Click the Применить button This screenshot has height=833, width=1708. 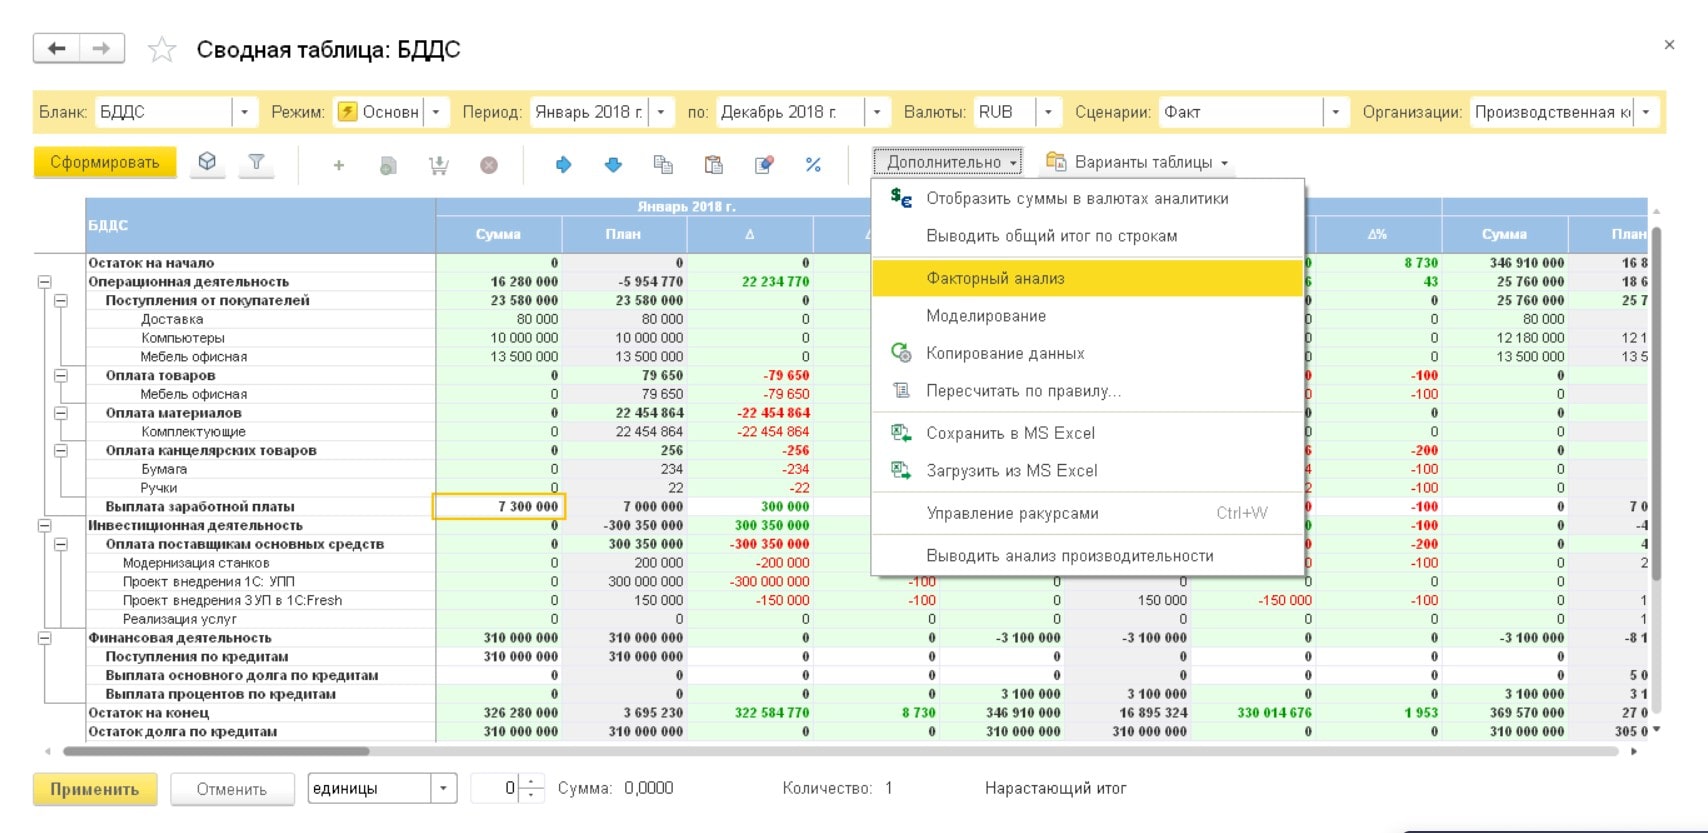pos(95,789)
